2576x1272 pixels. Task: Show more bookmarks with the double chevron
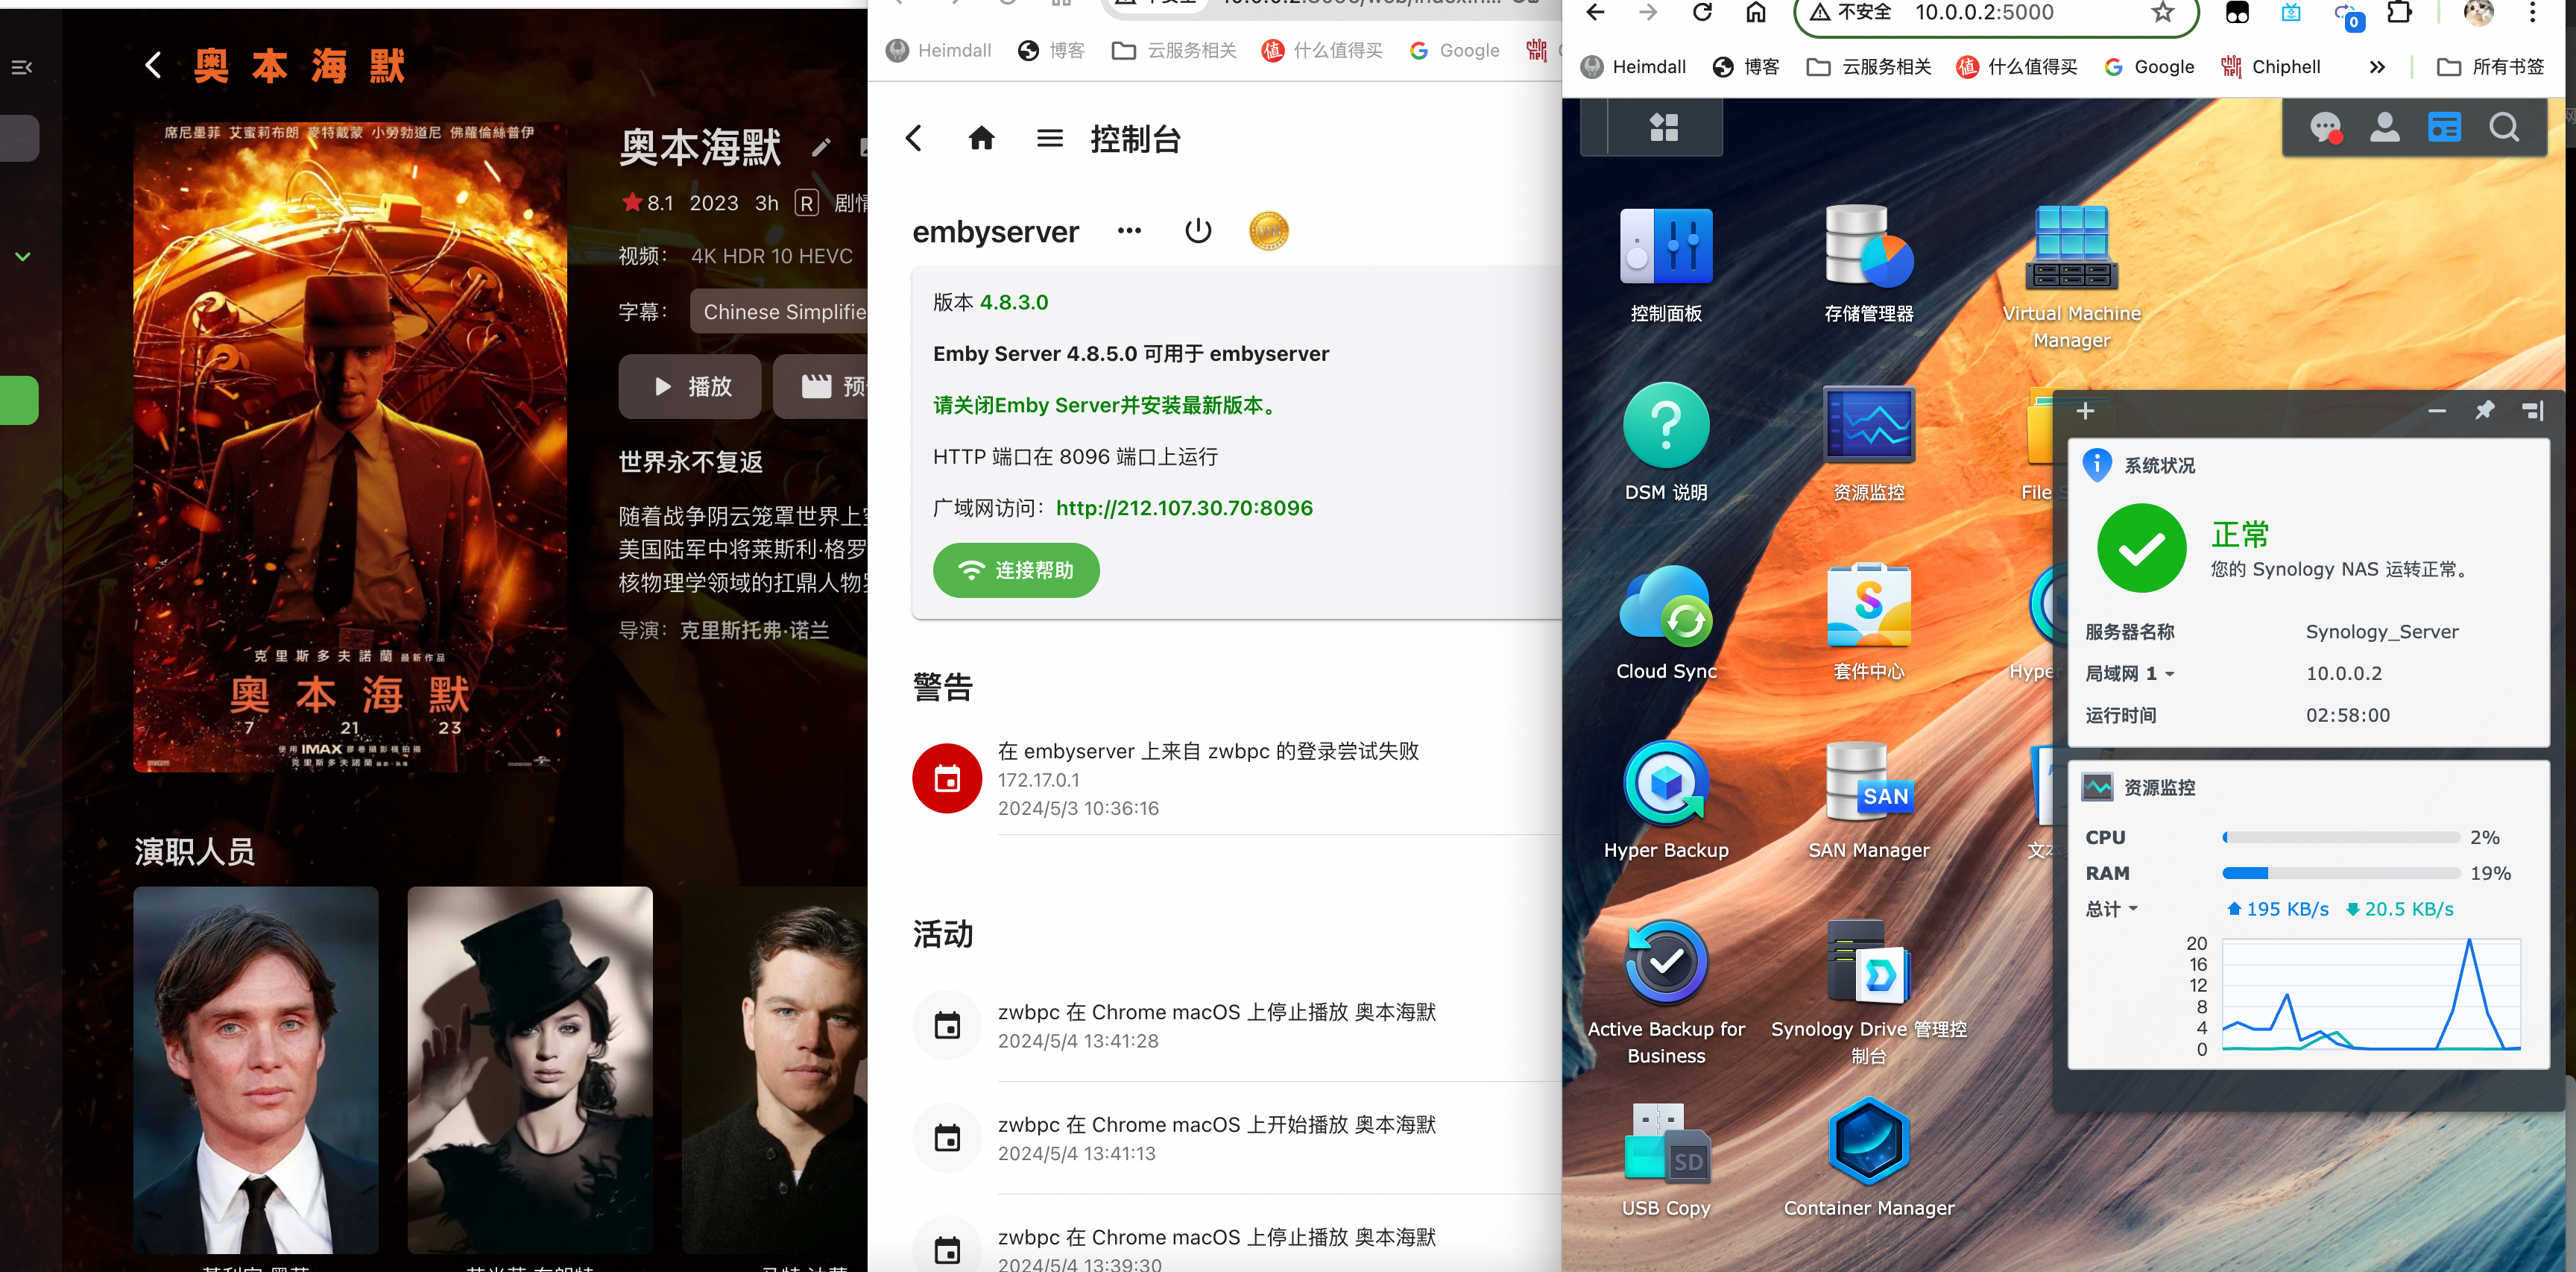pos(2377,67)
